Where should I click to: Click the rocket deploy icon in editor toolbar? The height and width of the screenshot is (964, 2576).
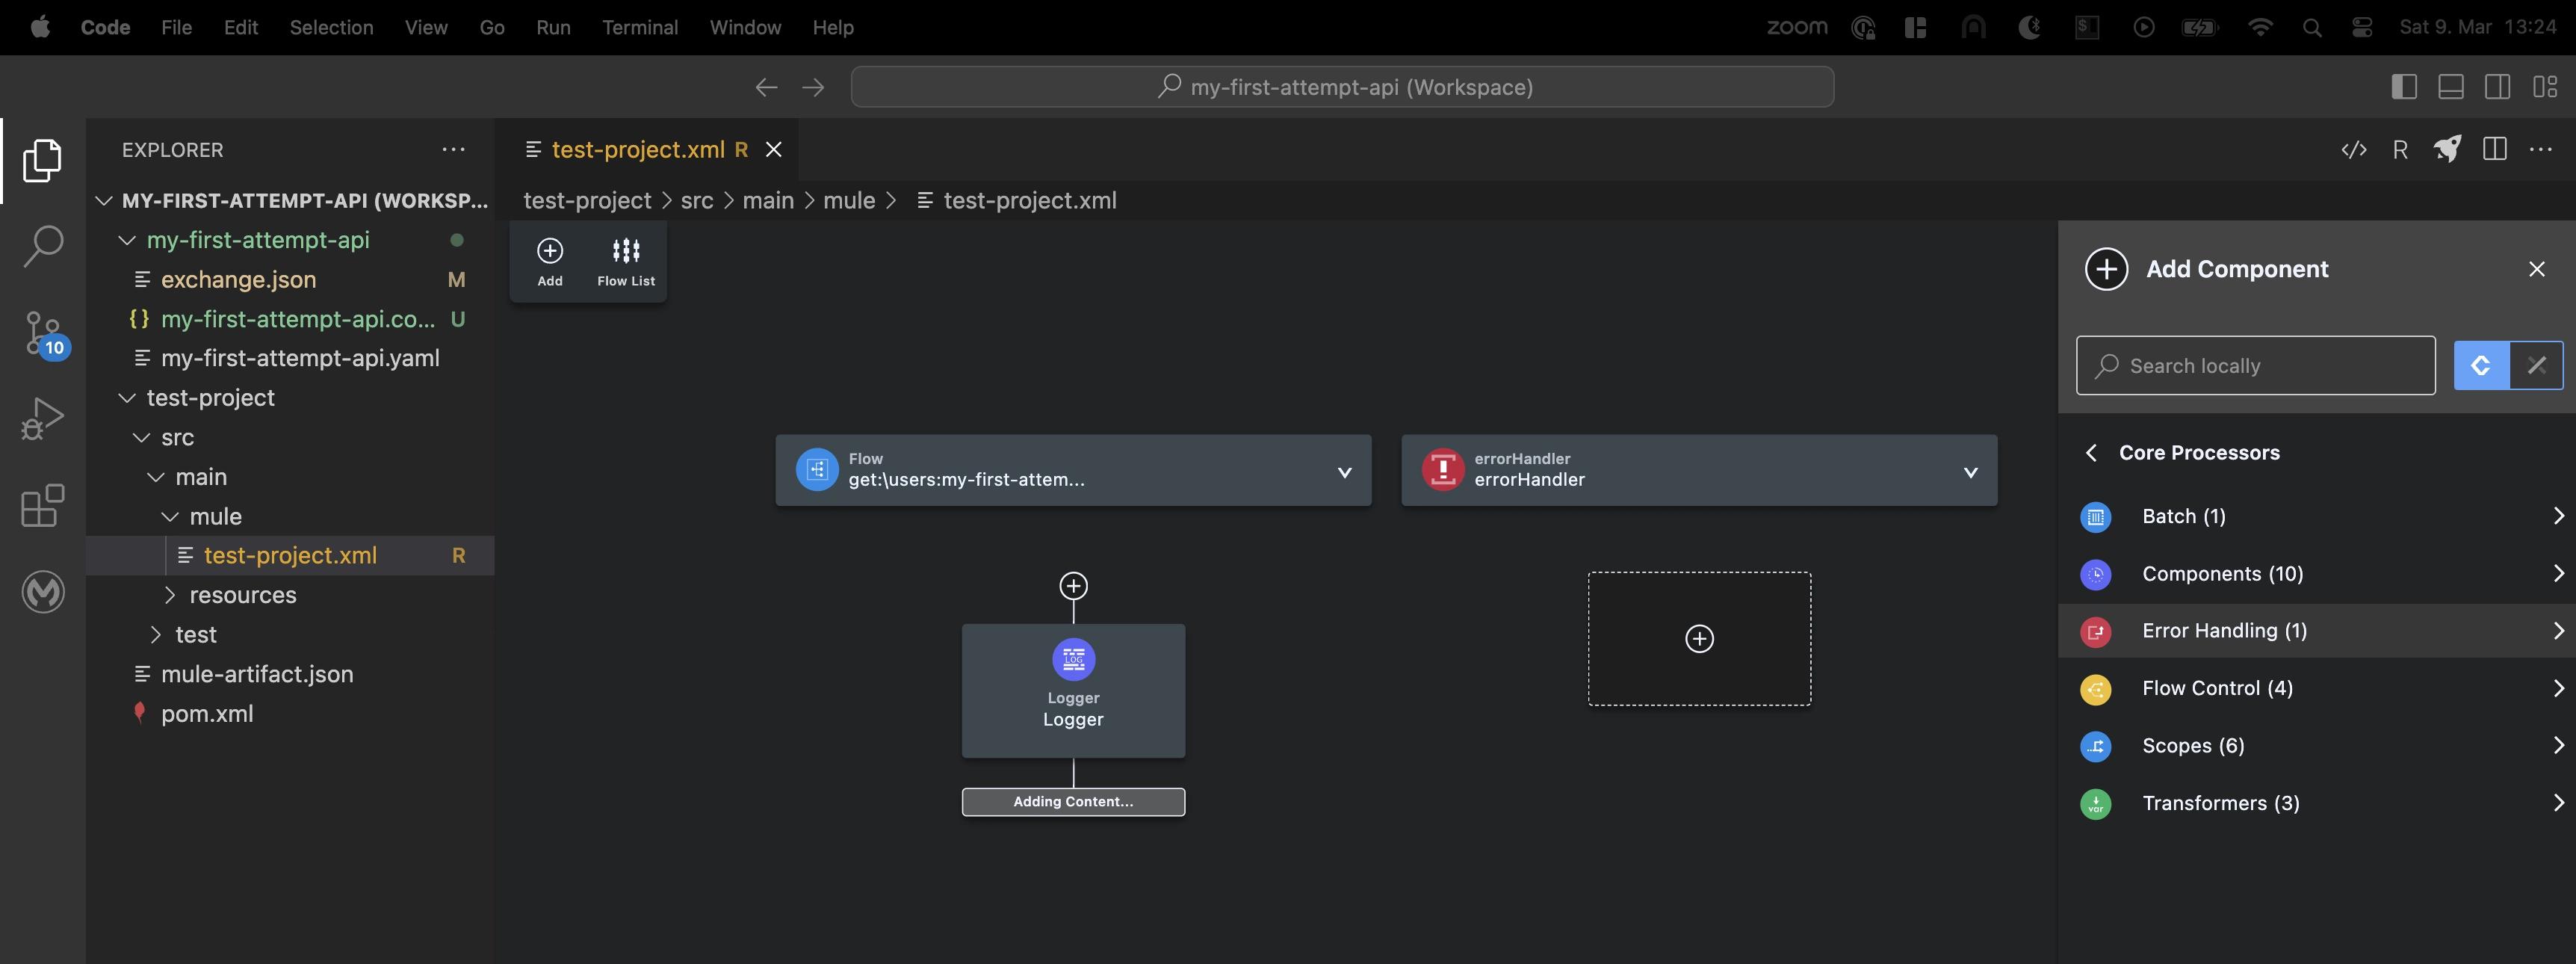coord(2446,149)
